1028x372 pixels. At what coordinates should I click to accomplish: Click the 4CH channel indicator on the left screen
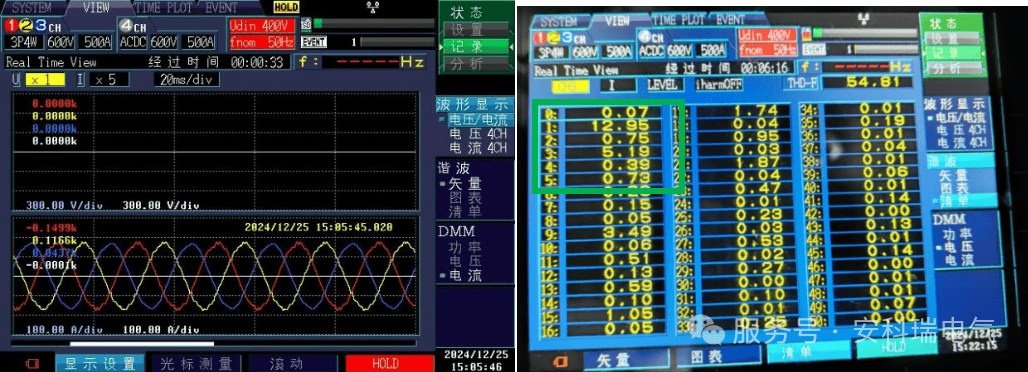134,26
